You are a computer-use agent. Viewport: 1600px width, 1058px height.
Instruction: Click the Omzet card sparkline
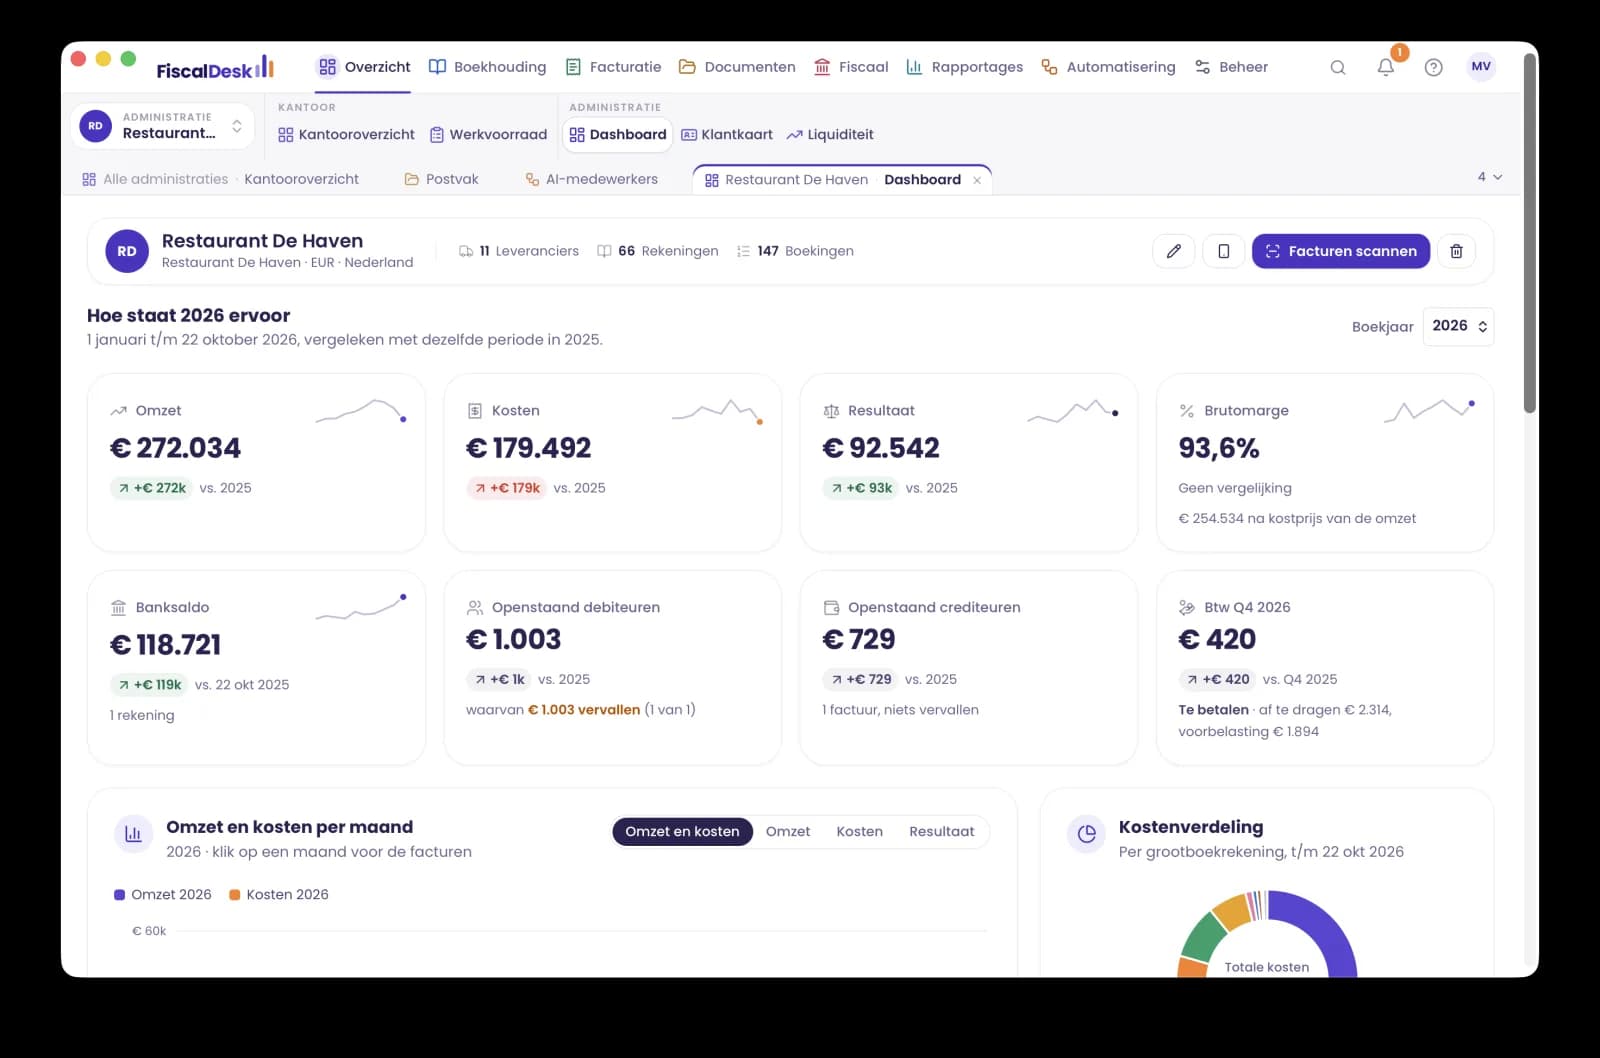point(361,411)
